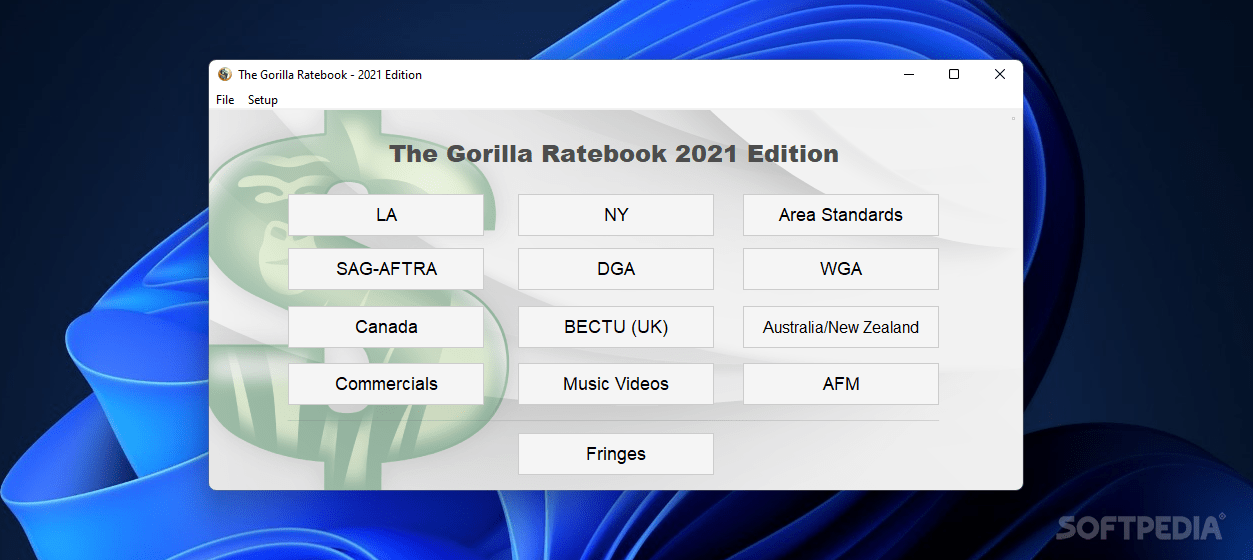Open the Commercials rates
The image size is (1253, 560).
tap(386, 384)
